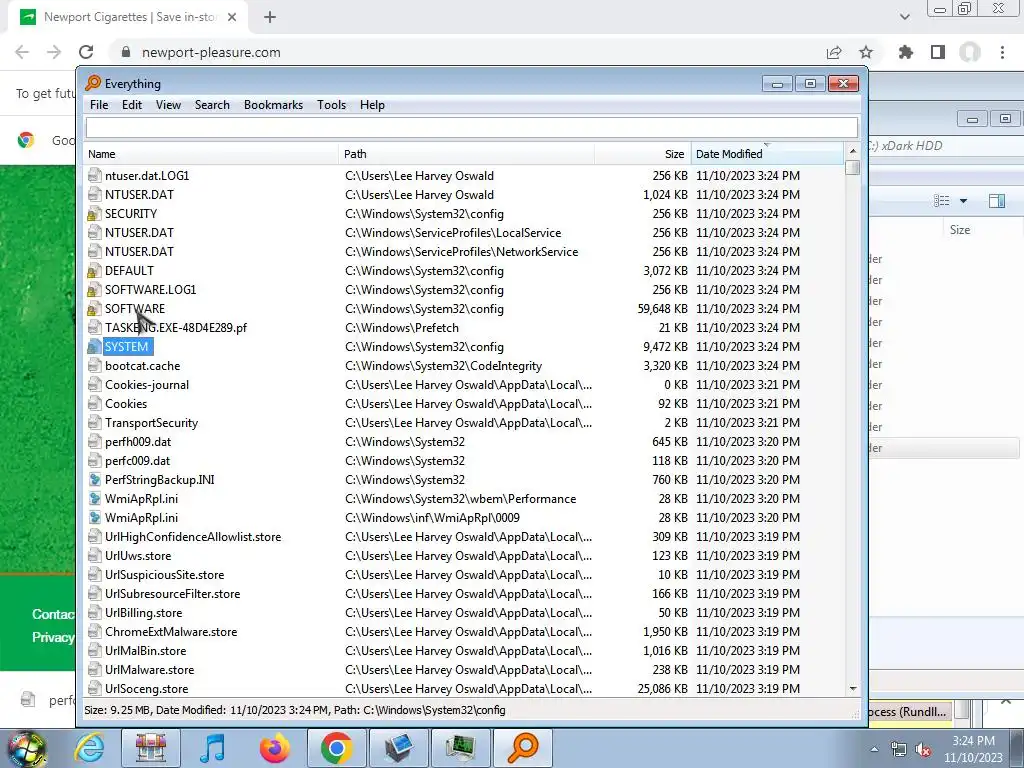Open the Search menu in Everything
This screenshot has height=768, width=1024.
(x=212, y=105)
